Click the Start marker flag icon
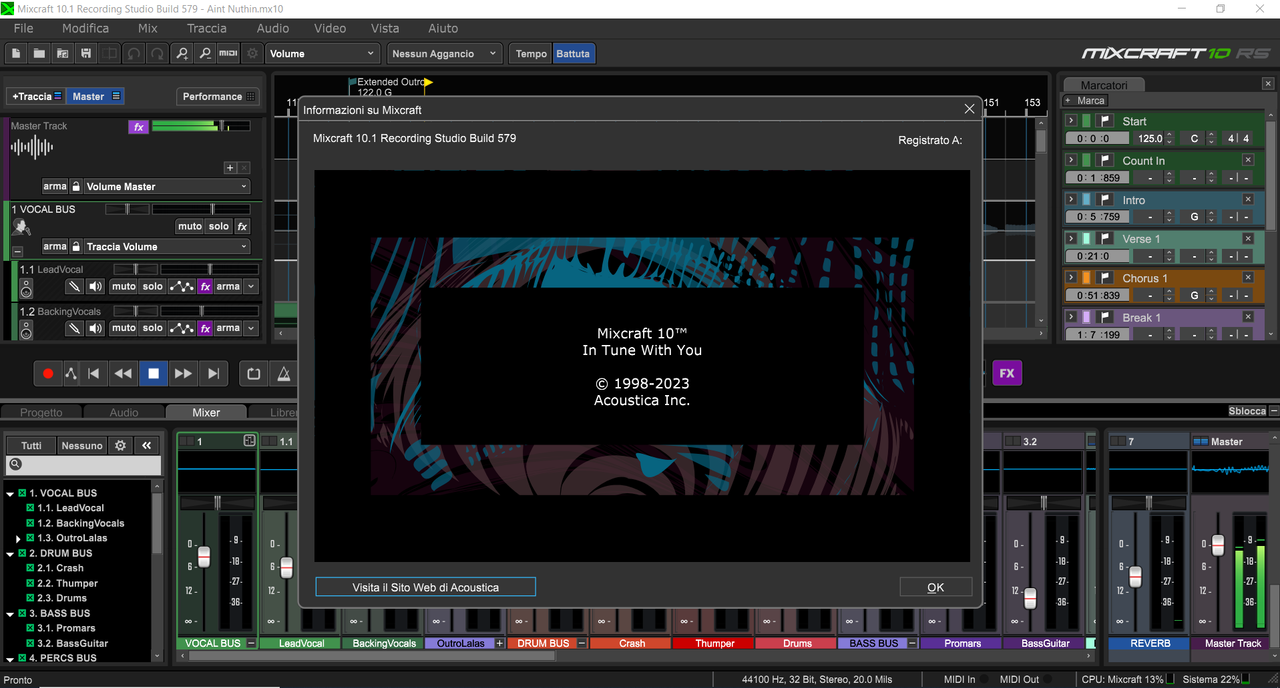 [1106, 121]
